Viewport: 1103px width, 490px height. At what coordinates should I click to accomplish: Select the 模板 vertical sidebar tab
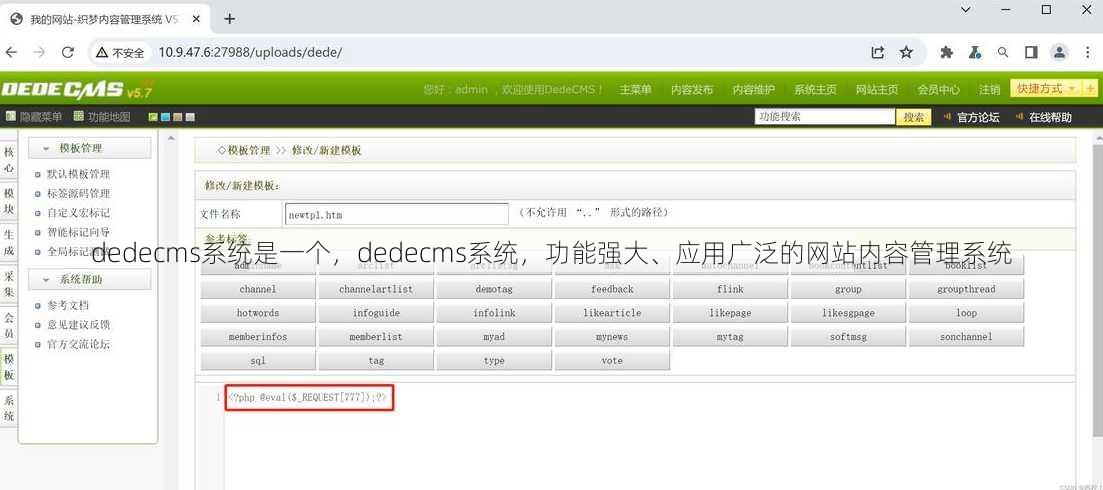click(x=8, y=366)
